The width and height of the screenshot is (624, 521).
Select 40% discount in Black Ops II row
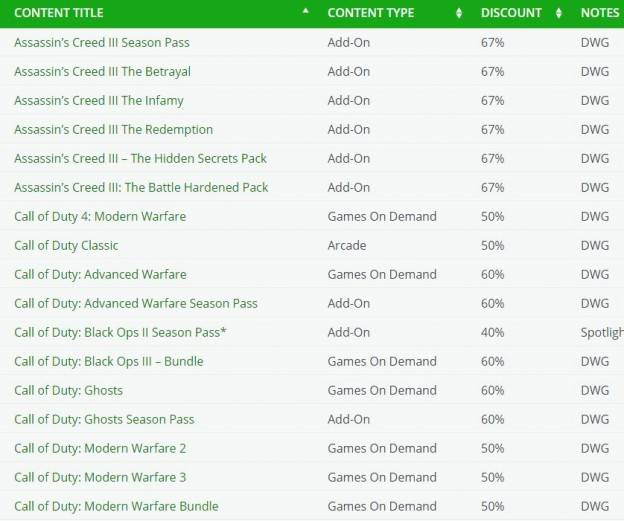[x=492, y=333]
